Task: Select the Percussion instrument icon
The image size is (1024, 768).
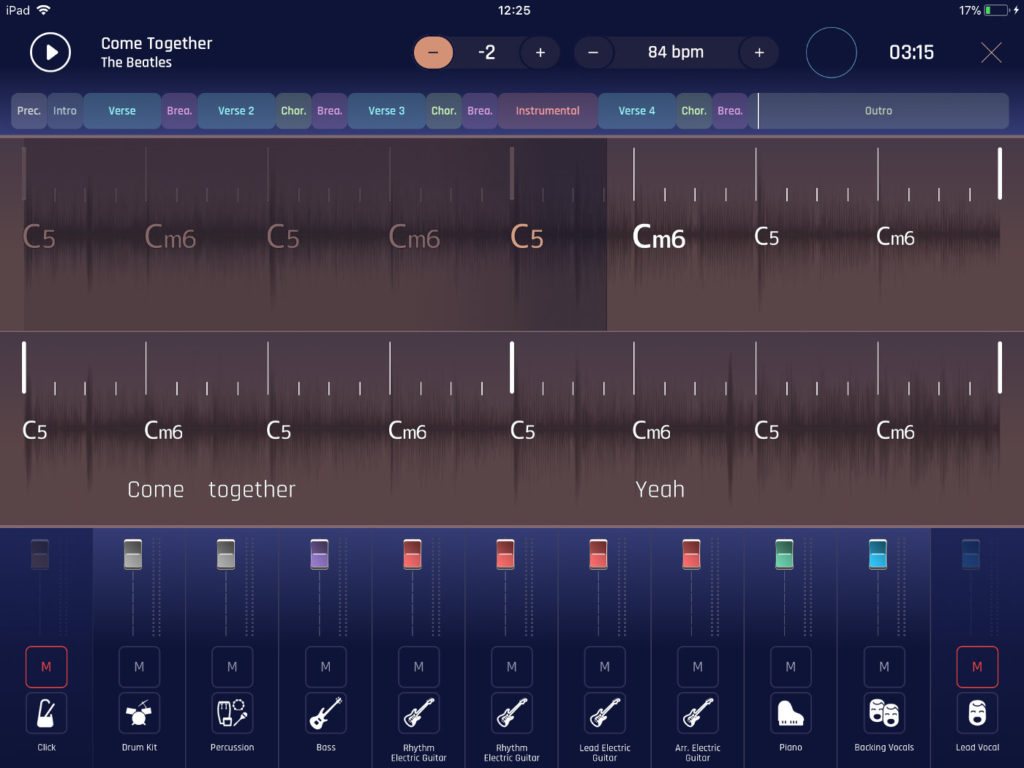Action: 232,713
